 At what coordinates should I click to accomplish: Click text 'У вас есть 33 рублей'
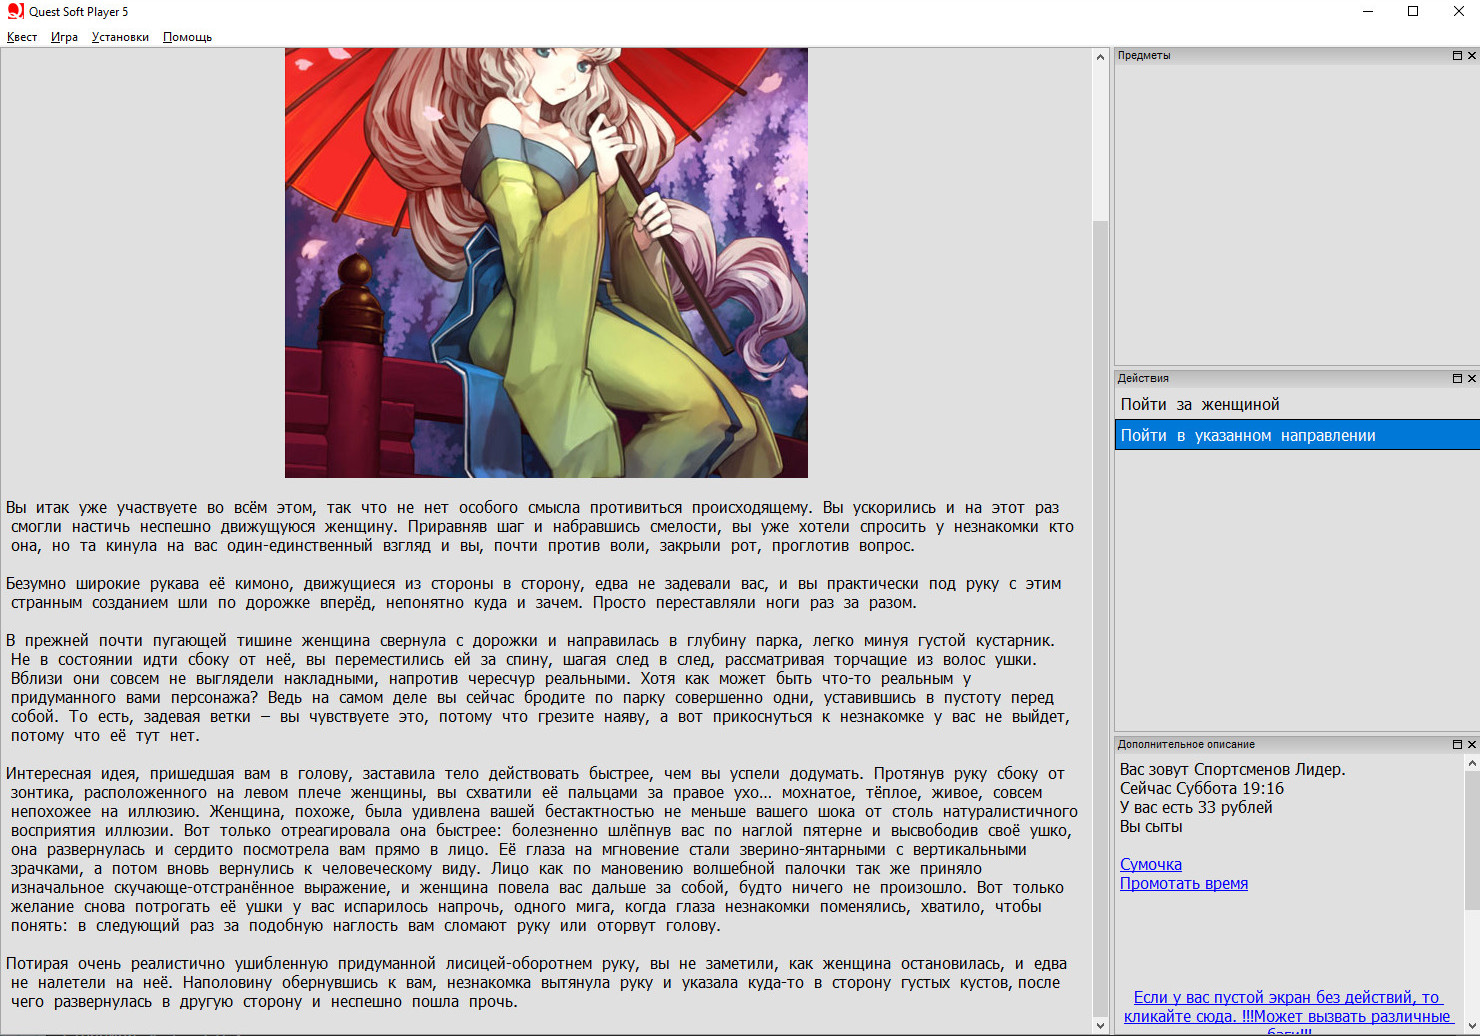point(1196,807)
